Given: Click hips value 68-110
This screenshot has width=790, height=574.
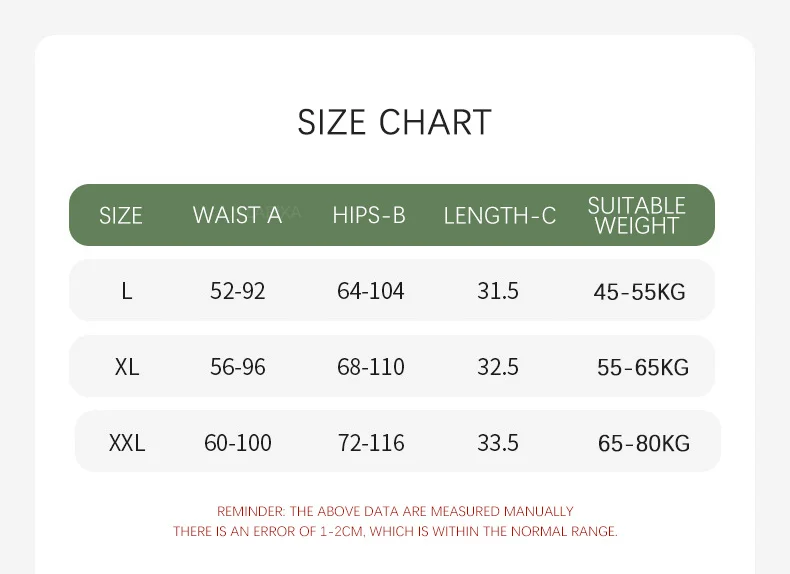Looking at the screenshot, I should click(371, 367).
